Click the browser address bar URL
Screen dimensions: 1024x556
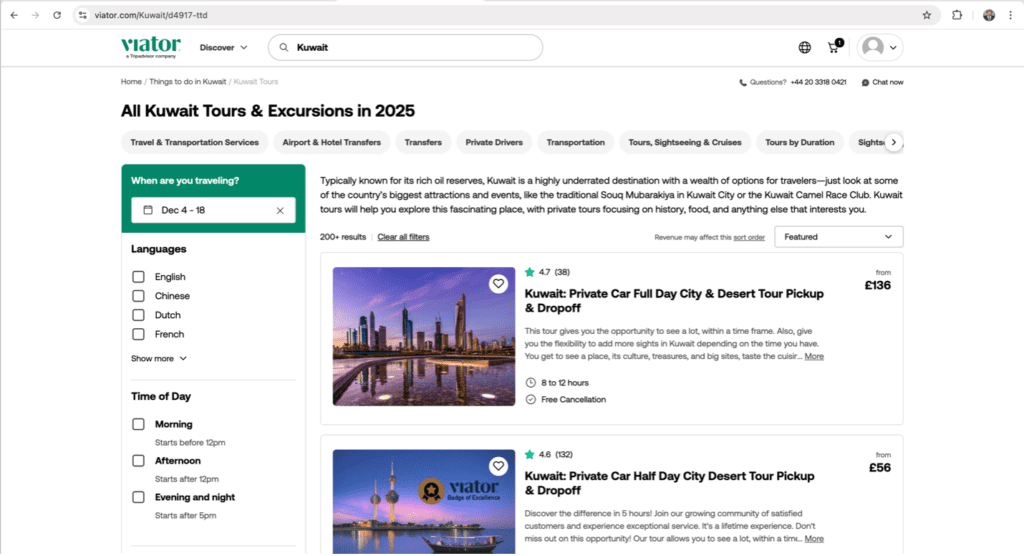[151, 15]
